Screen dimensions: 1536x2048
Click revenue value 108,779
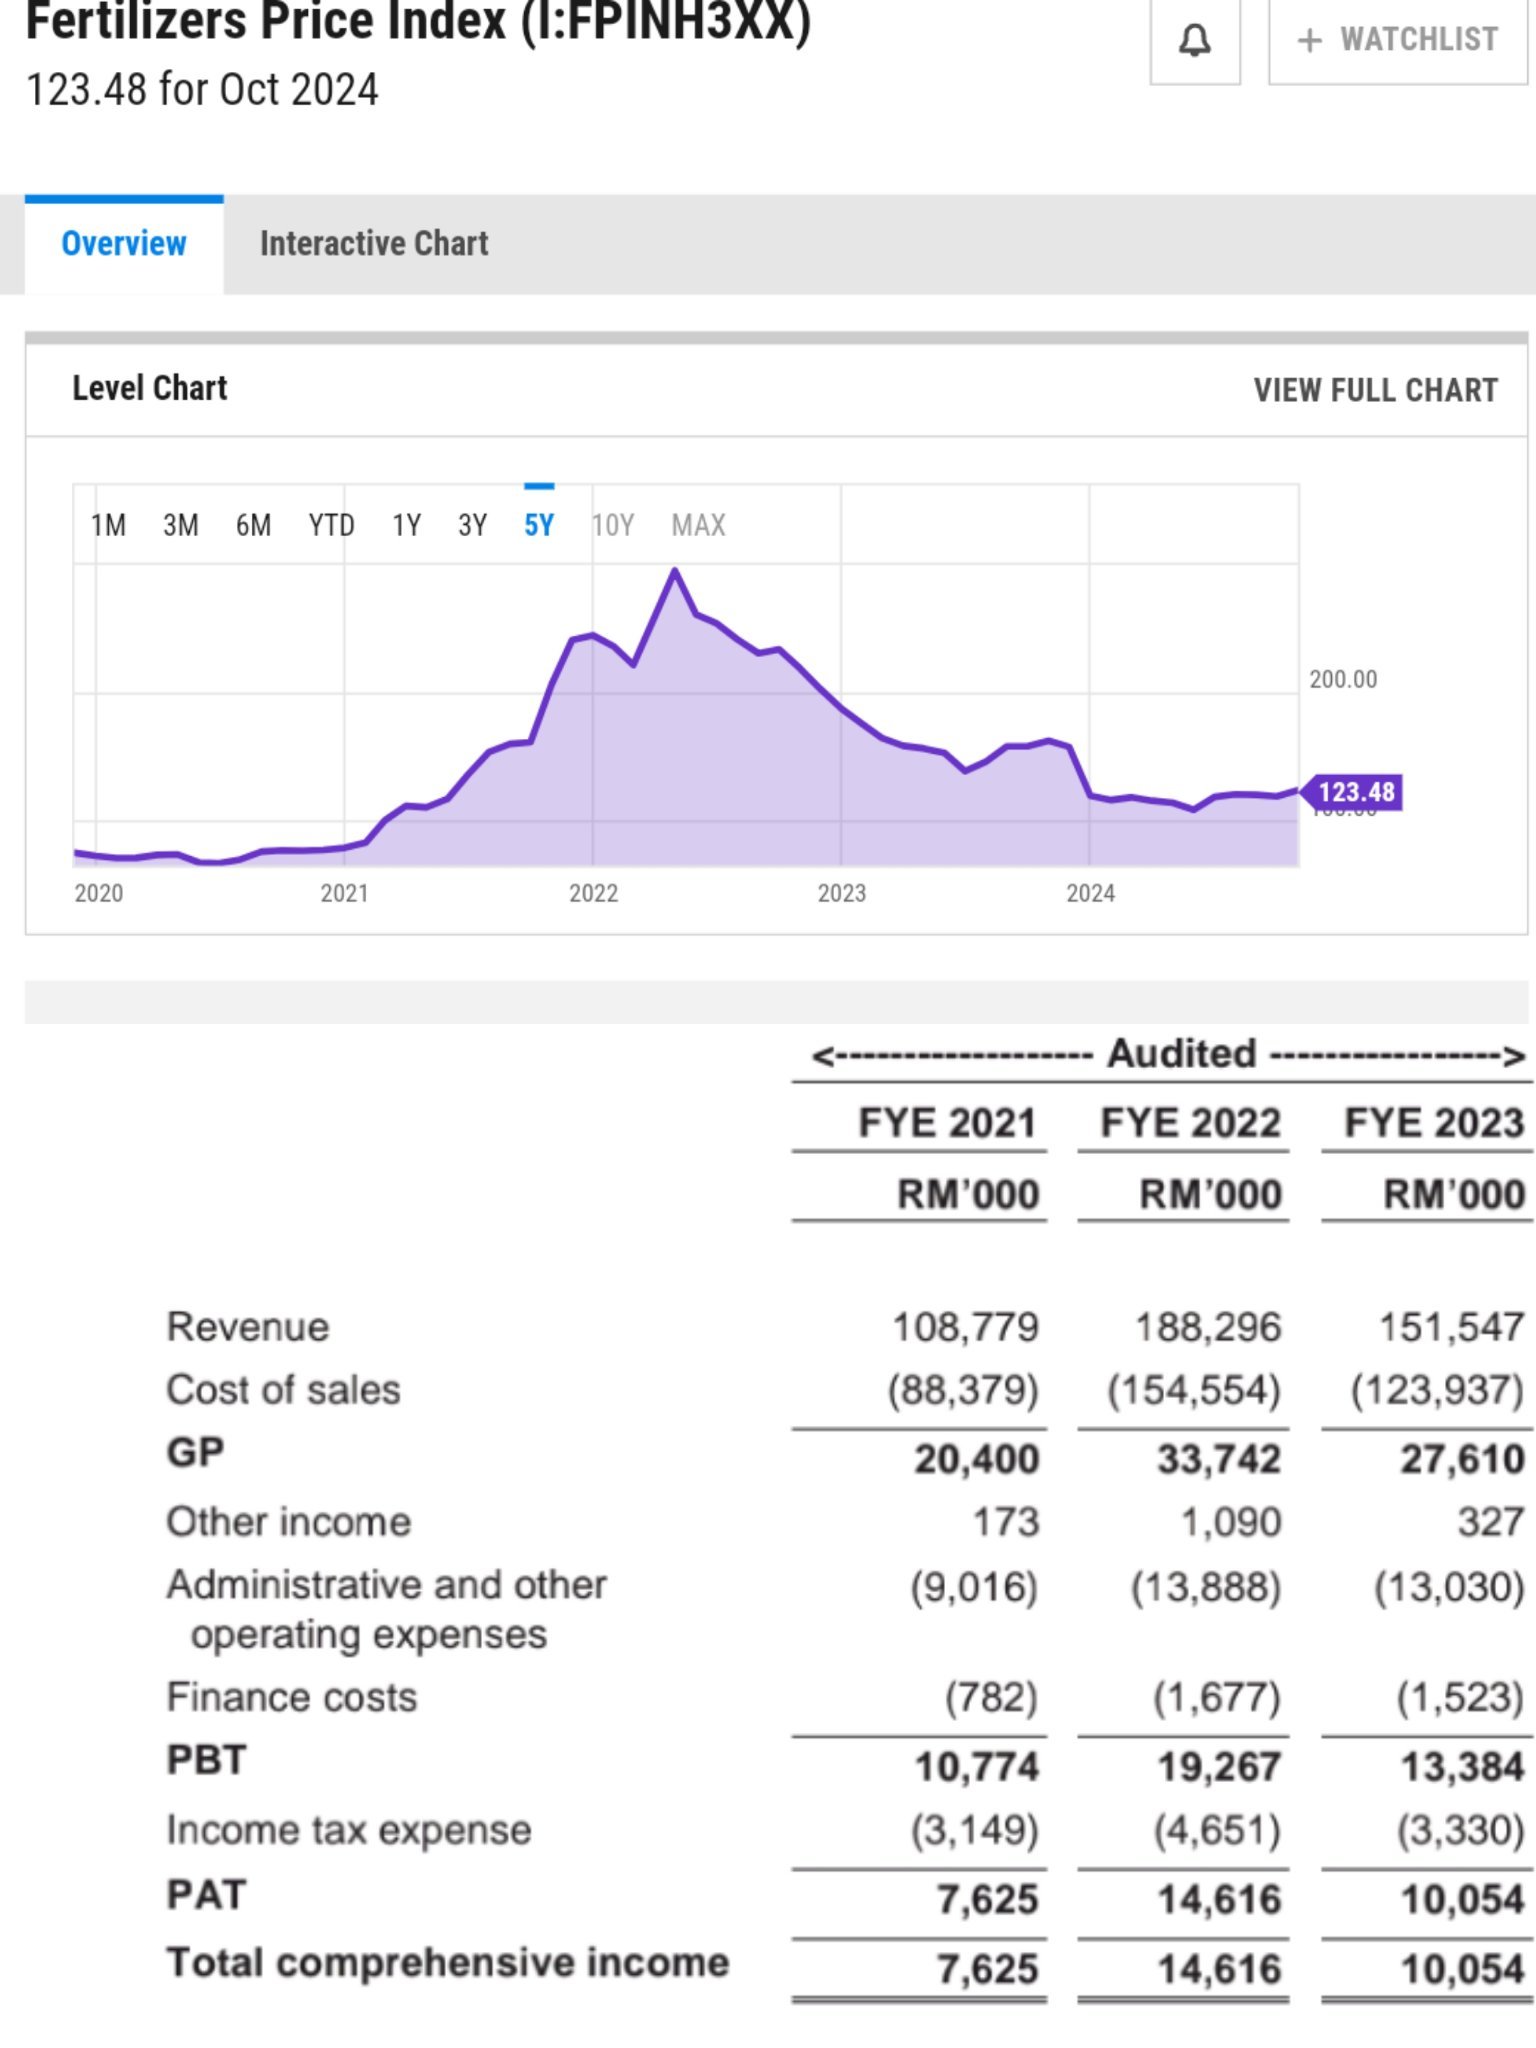click(x=965, y=1327)
